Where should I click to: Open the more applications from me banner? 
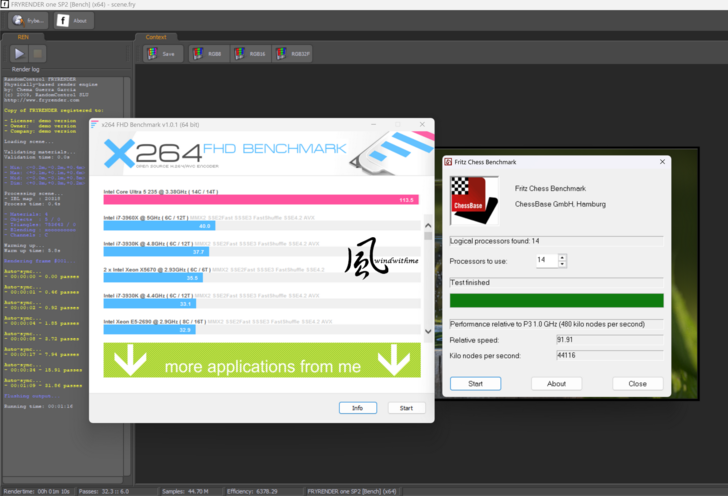tap(262, 367)
